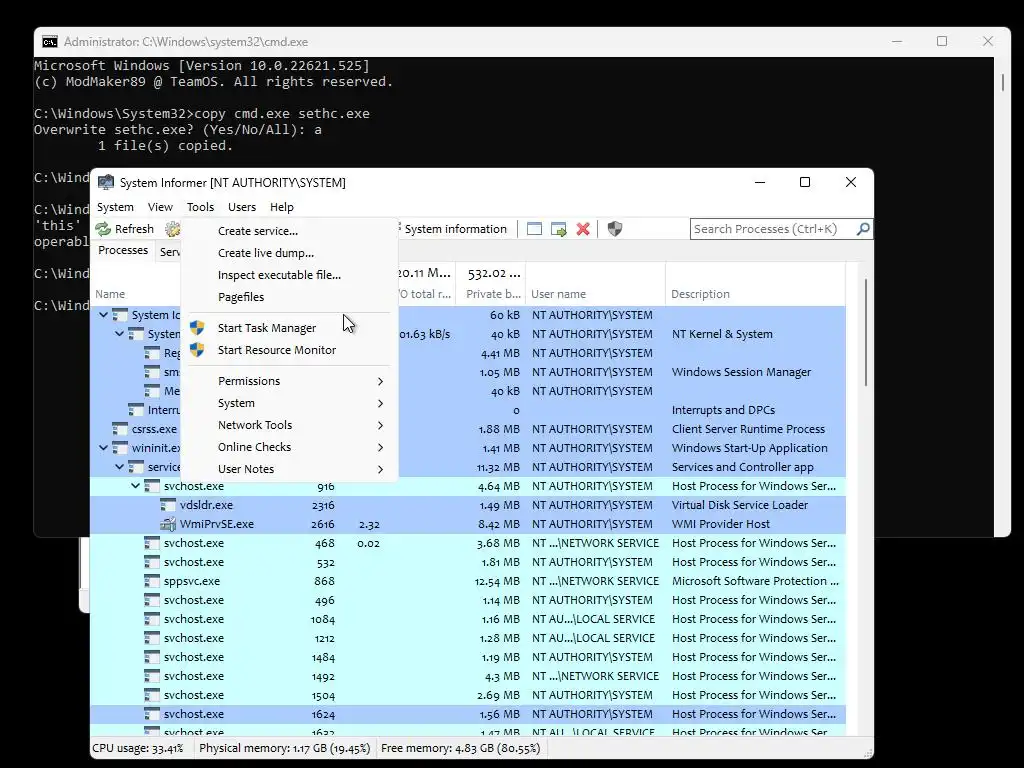This screenshot has width=1024, height=768.
Task: Switch to the Processes tab
Action: [123, 251]
